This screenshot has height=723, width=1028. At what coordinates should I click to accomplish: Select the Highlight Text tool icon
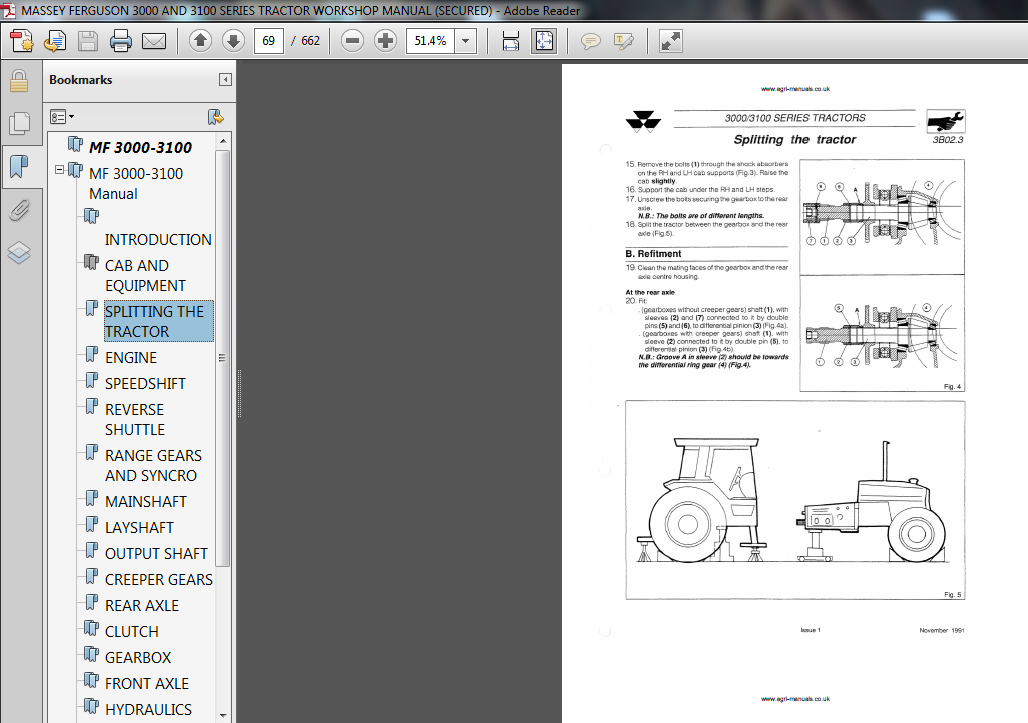pyautogui.click(x=623, y=41)
